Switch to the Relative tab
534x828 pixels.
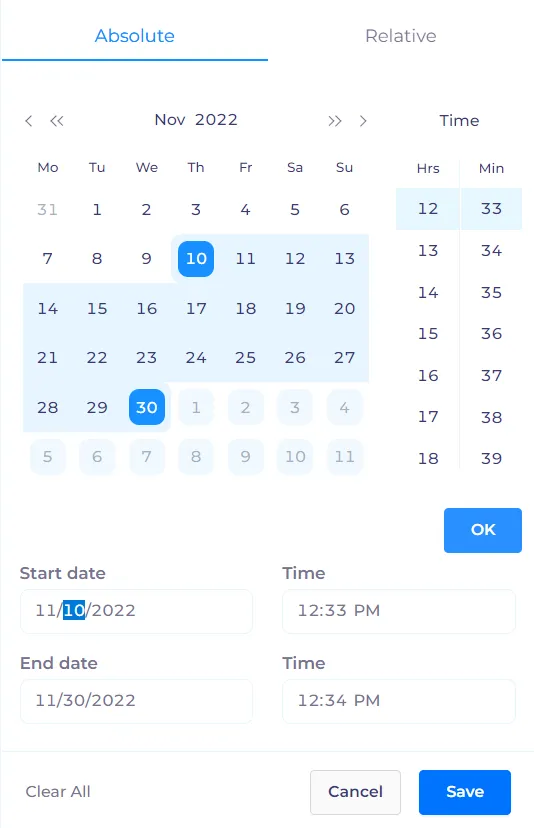[x=401, y=36]
